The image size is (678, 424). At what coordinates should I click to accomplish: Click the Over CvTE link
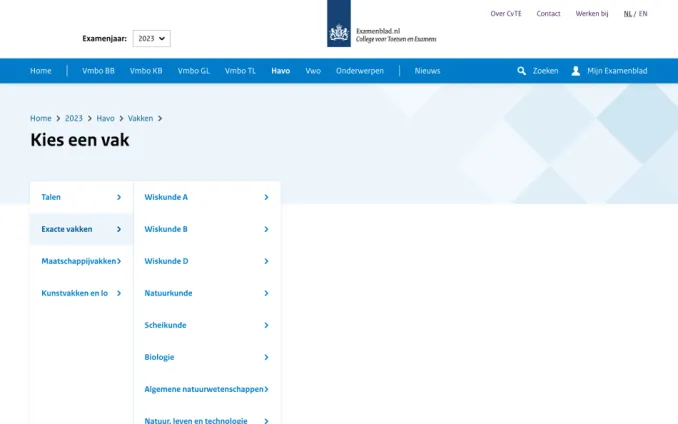tap(506, 14)
